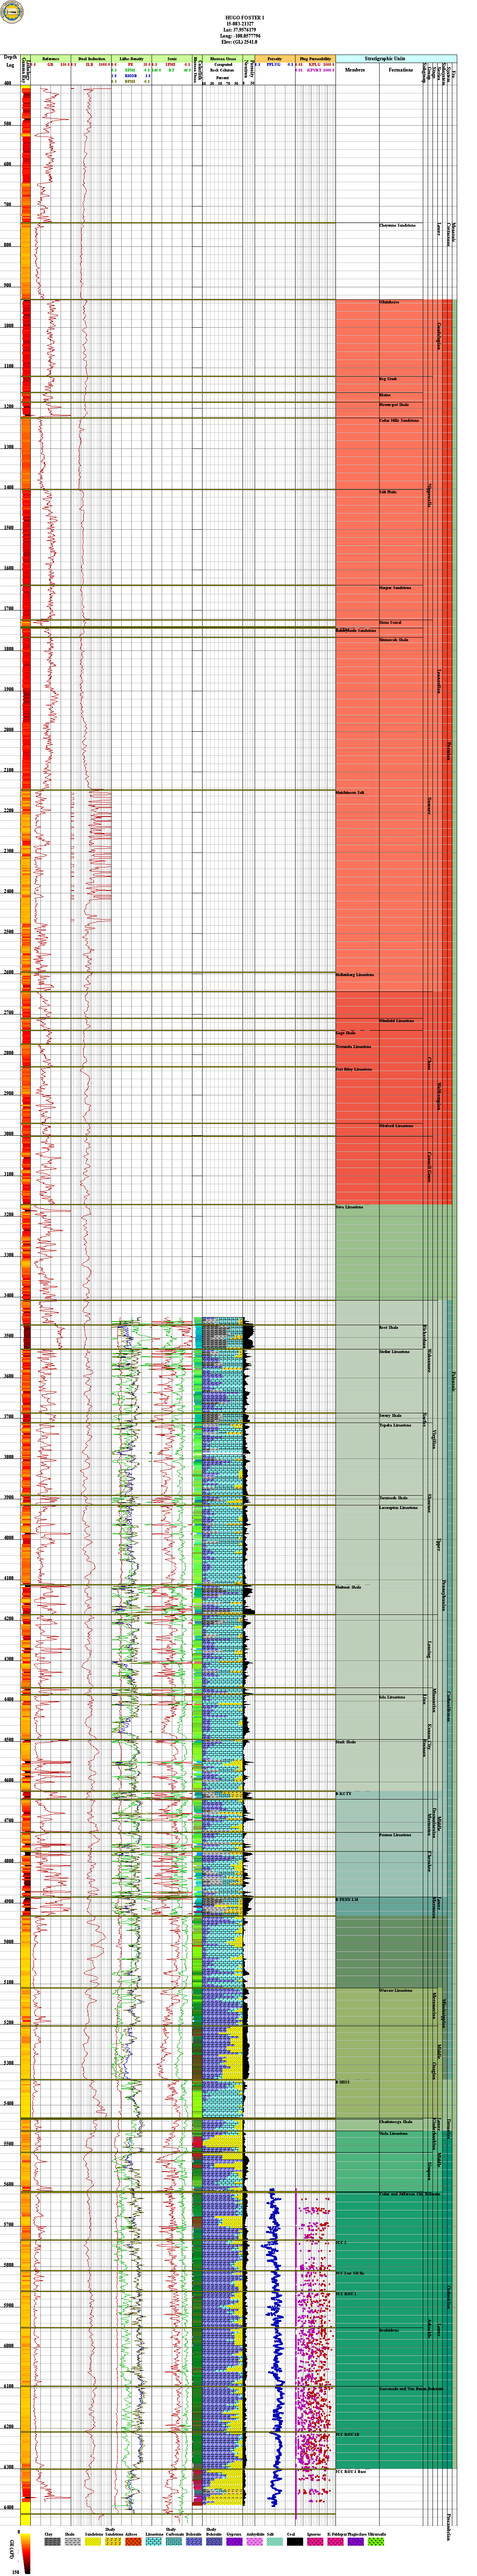Viewport: 477px width, 2576px height.
Task: Click the 5000 depth marker
Action: pyautogui.click(x=8, y=1942)
